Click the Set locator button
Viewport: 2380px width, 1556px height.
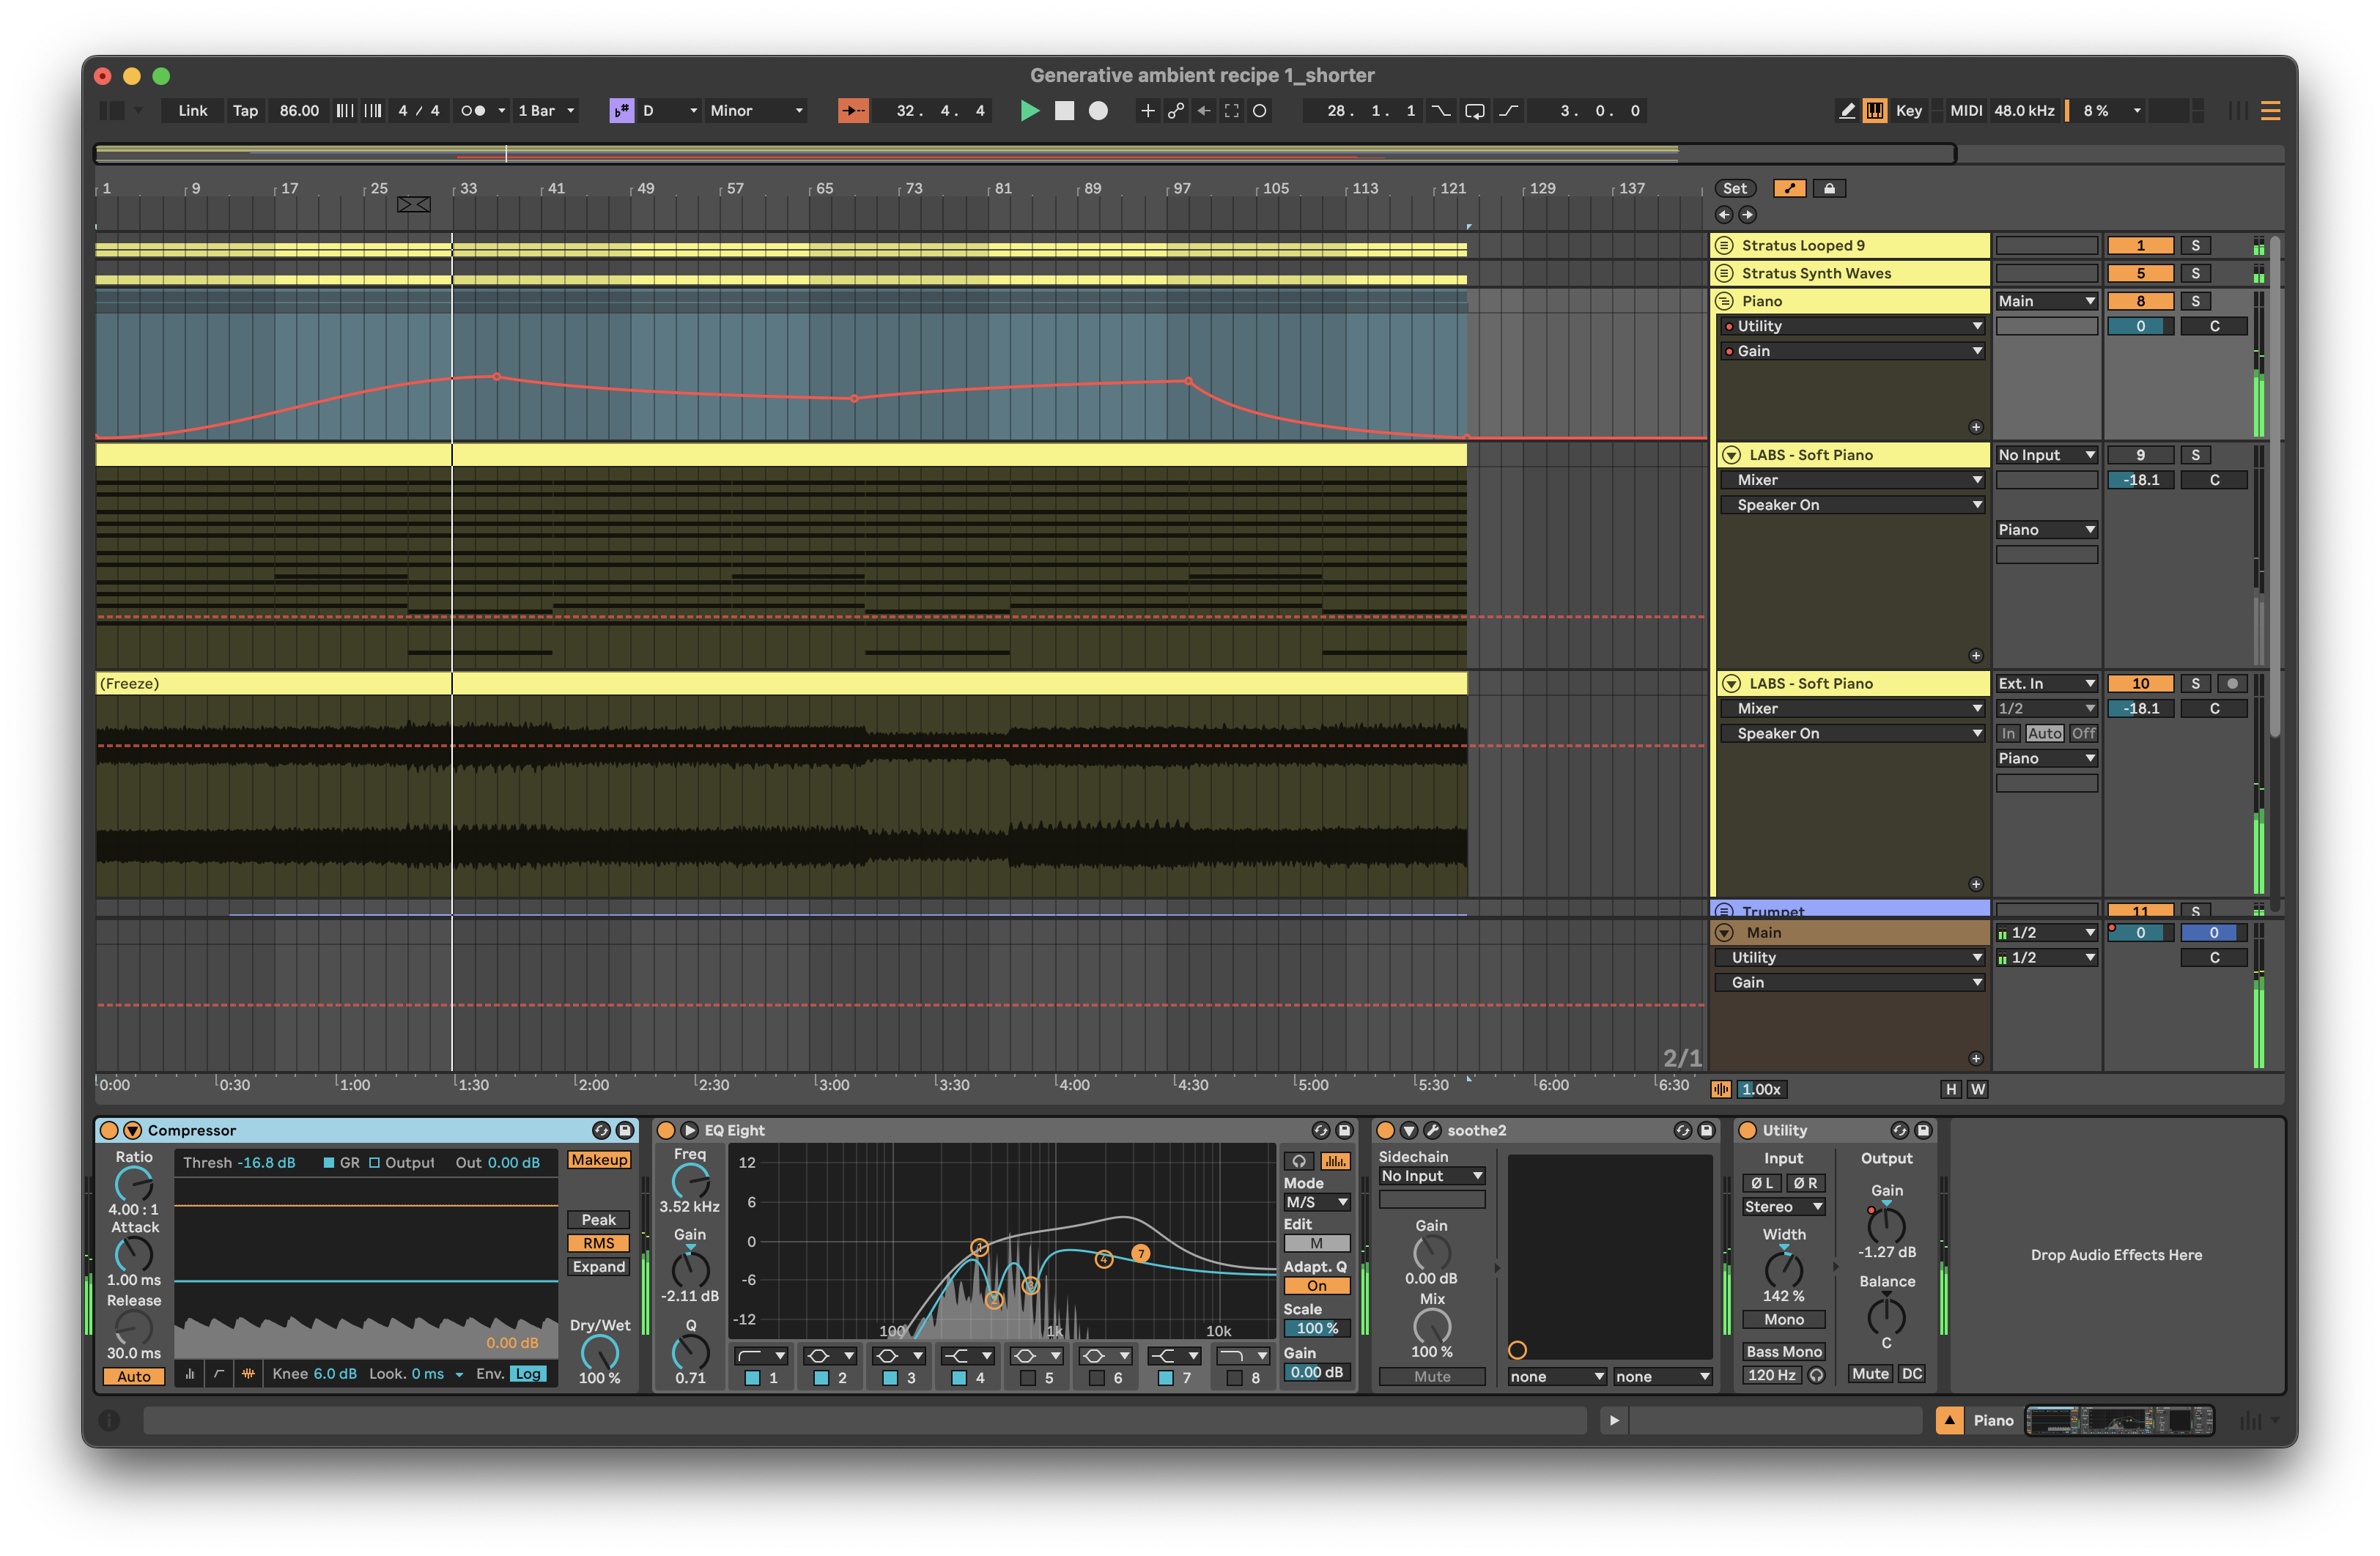[x=1735, y=188]
